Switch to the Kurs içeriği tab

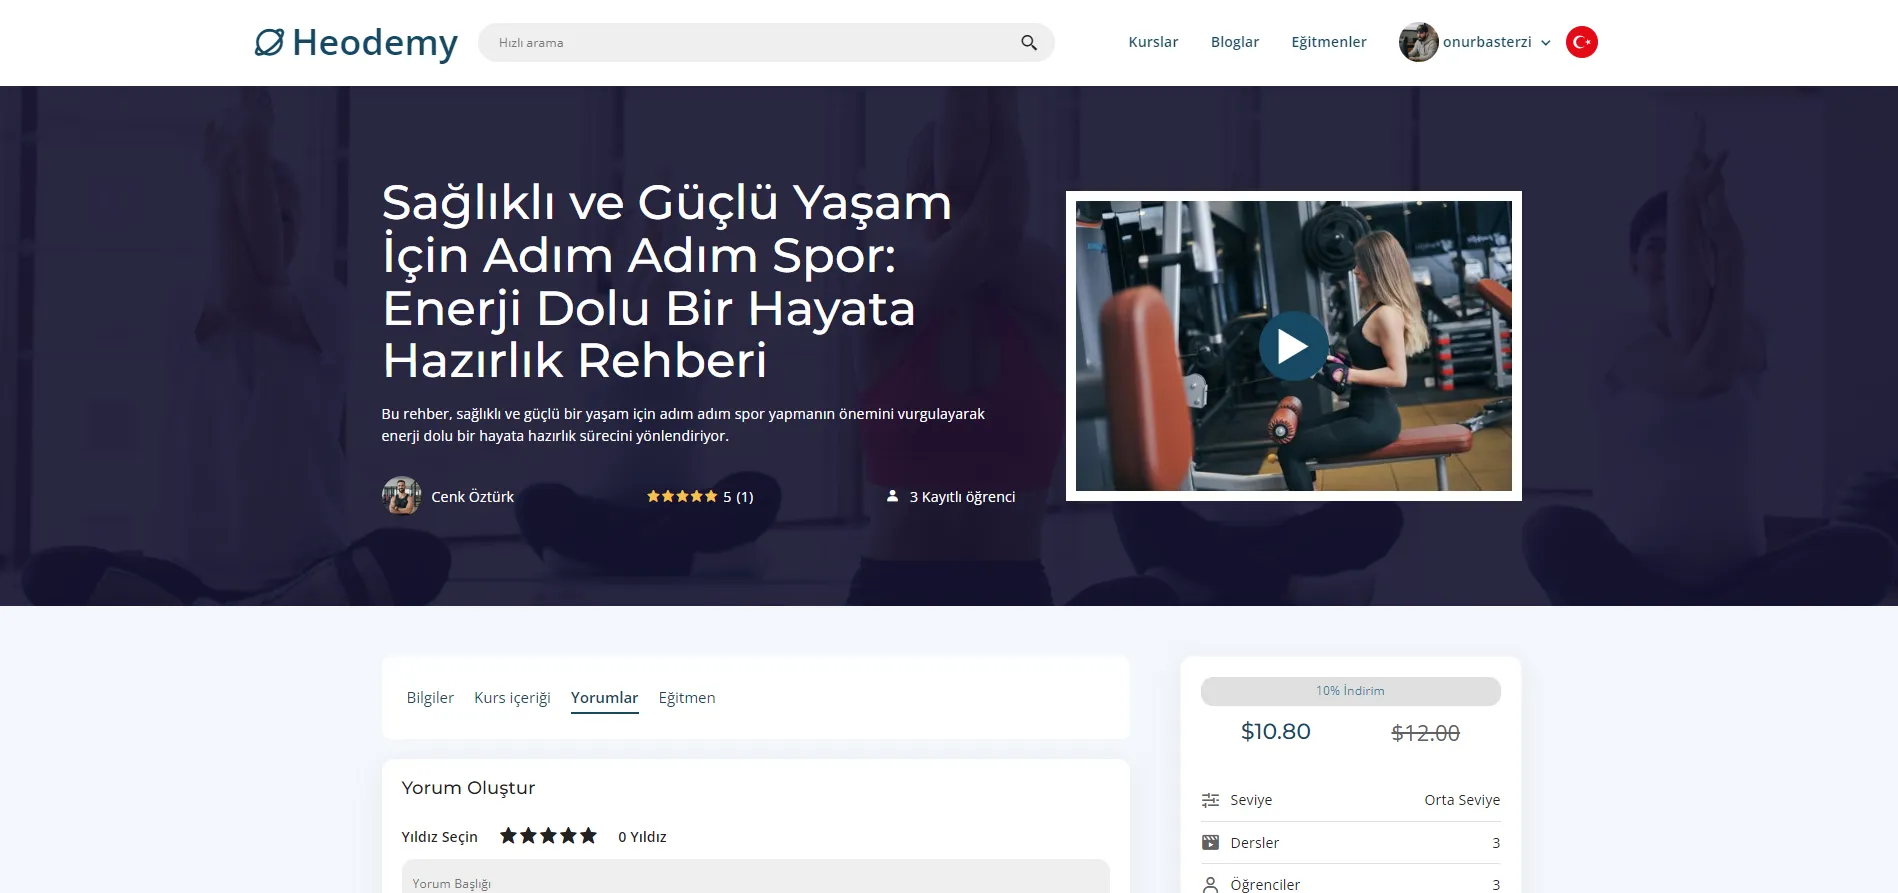(512, 698)
